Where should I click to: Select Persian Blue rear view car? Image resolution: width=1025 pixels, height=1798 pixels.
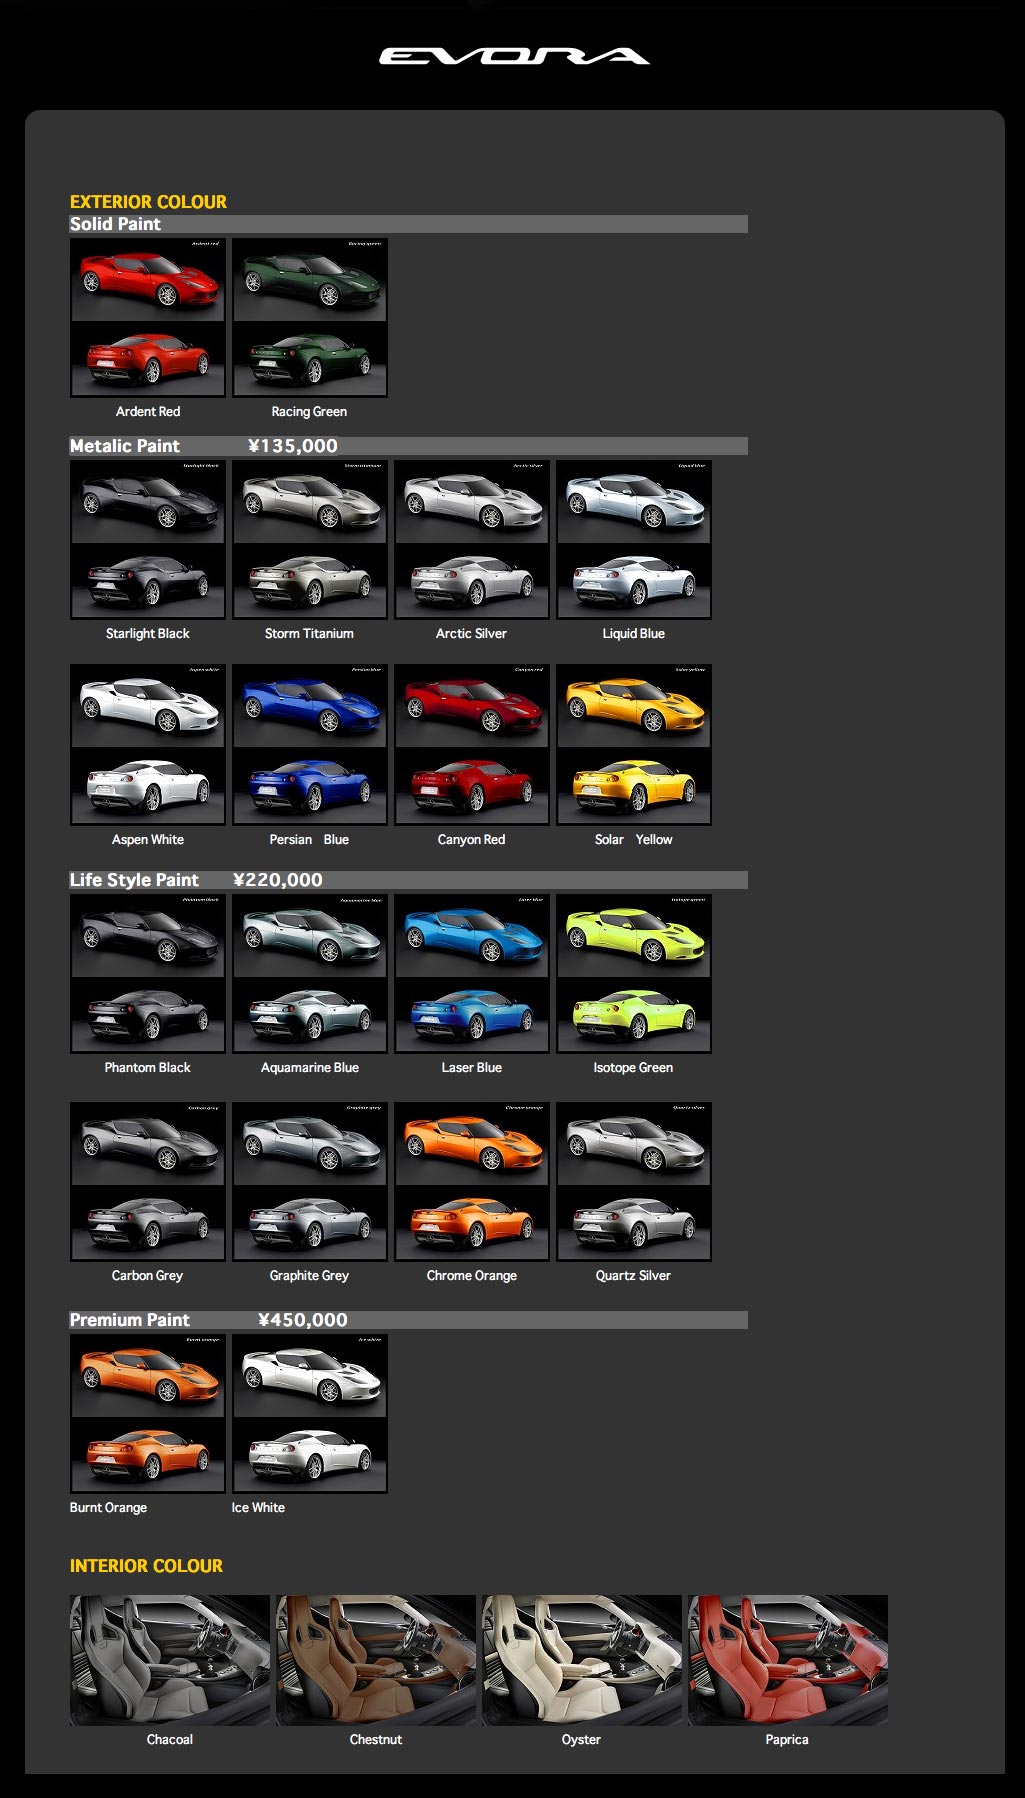tap(310, 786)
